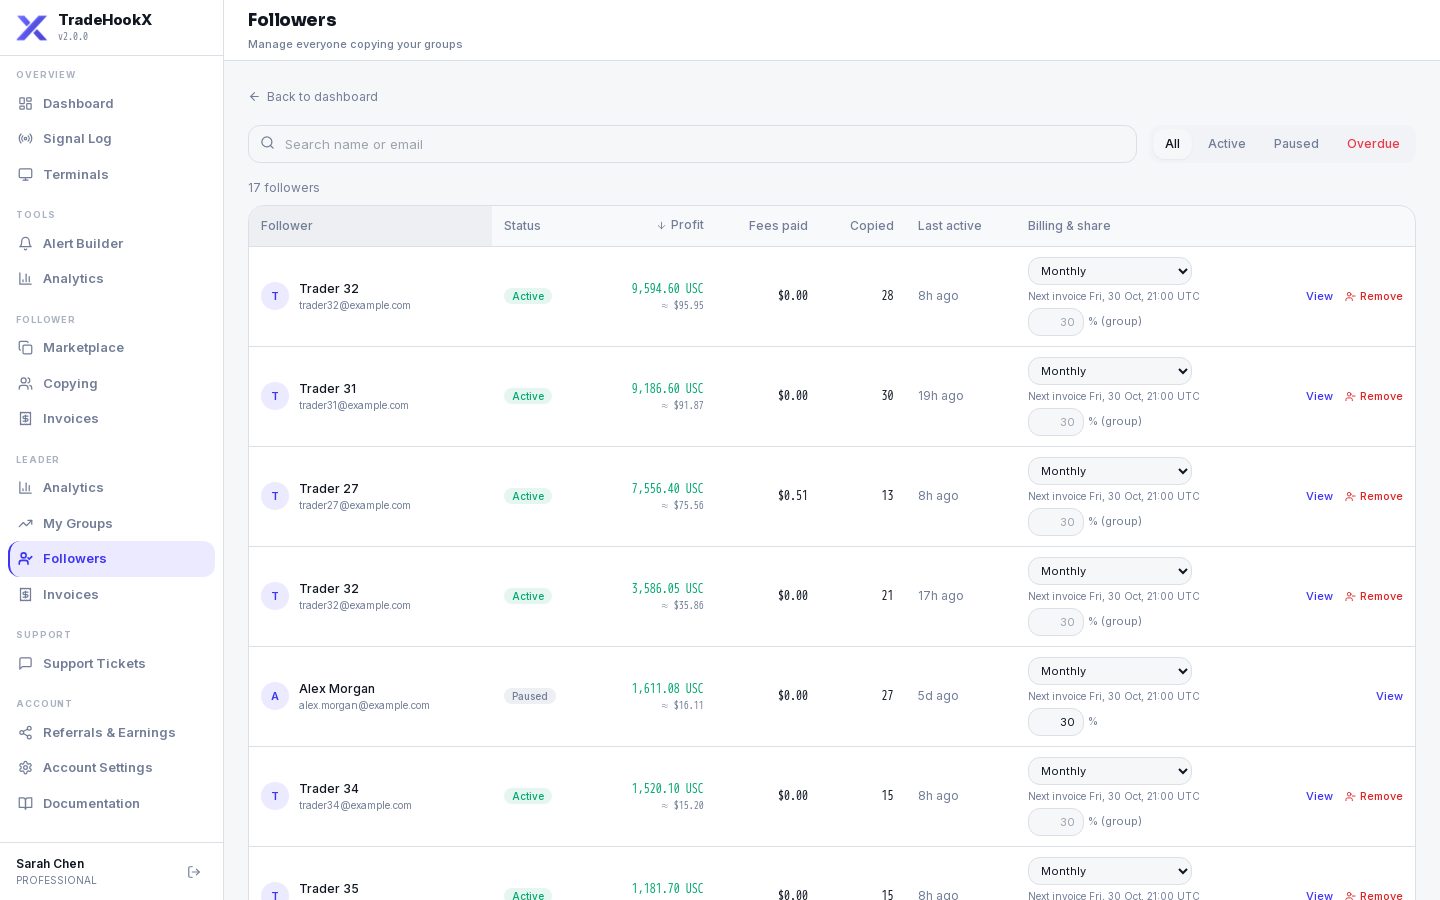Click the TradeHookX logo icon

32,28
